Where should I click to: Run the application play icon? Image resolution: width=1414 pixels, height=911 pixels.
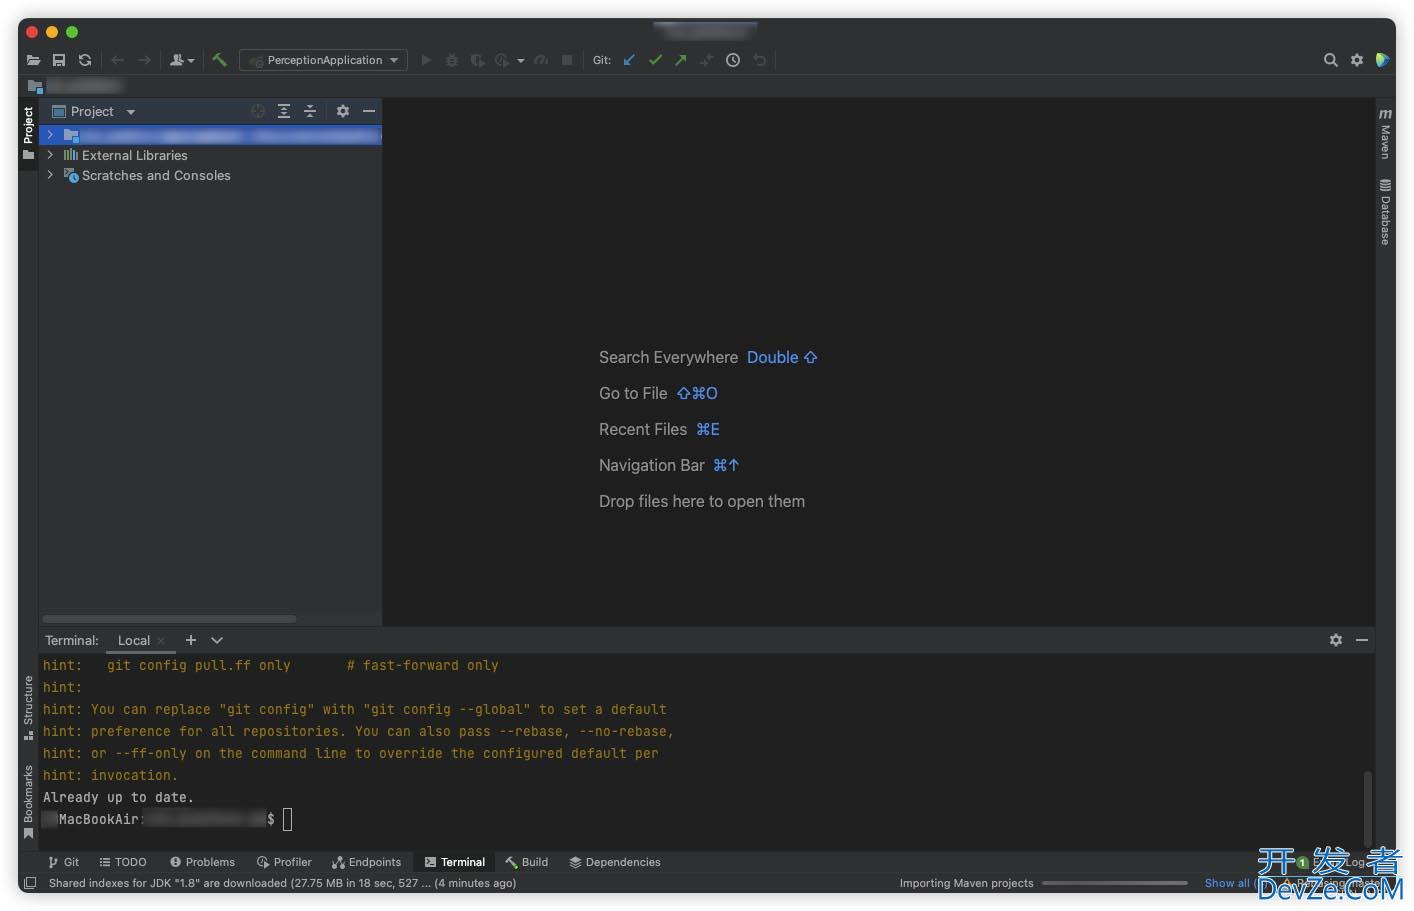pos(426,60)
